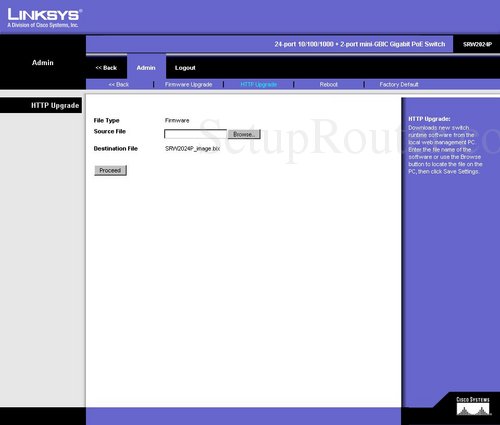The height and width of the screenshot is (425, 500).
Task: Click the Proceed button
Action: [110, 170]
